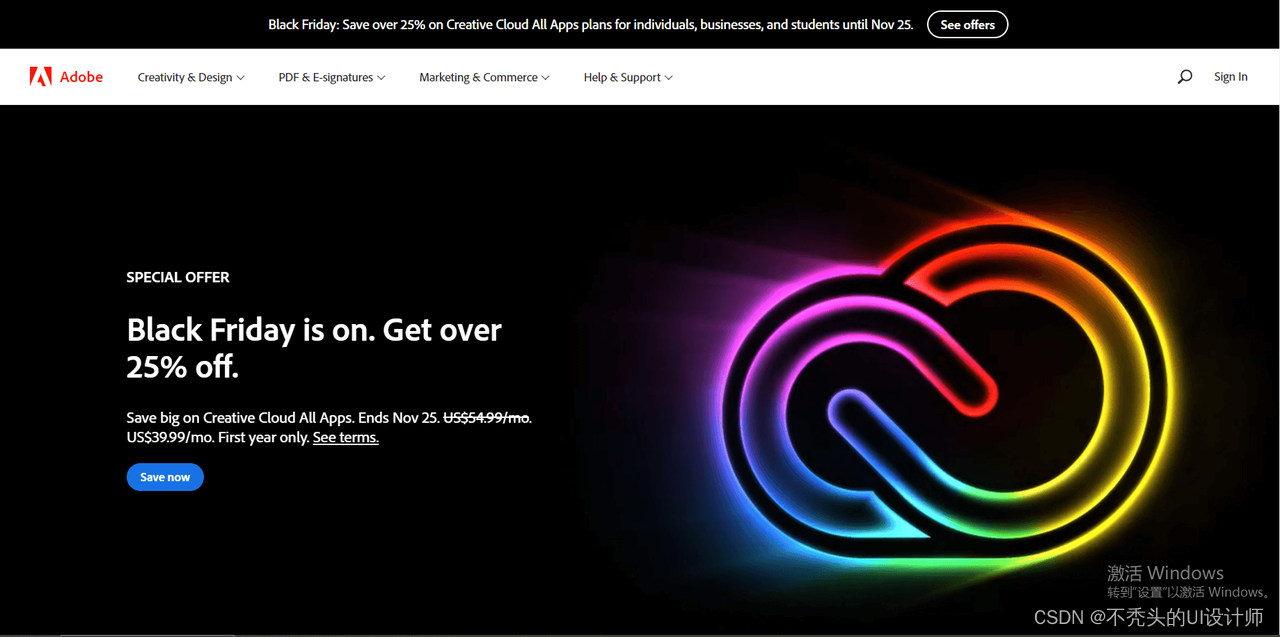This screenshot has width=1280, height=637.
Task: Open the search magnifier icon
Action: point(1185,77)
